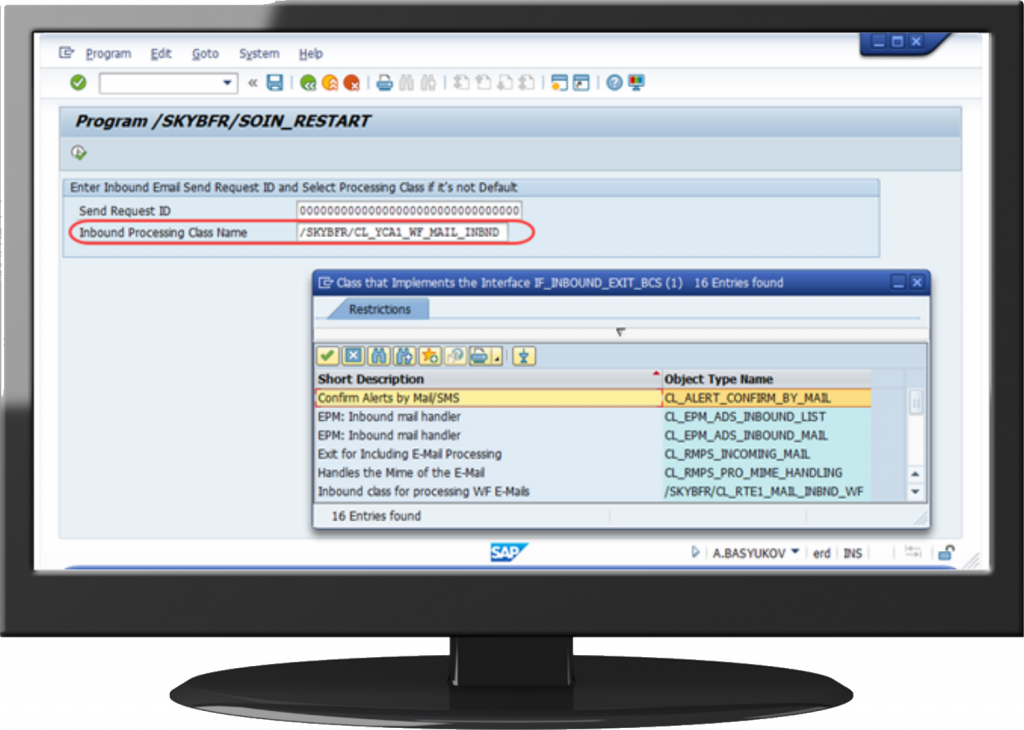This screenshot has height=730, width=1024.
Task: Click the Save diskette icon
Action: click(x=275, y=83)
